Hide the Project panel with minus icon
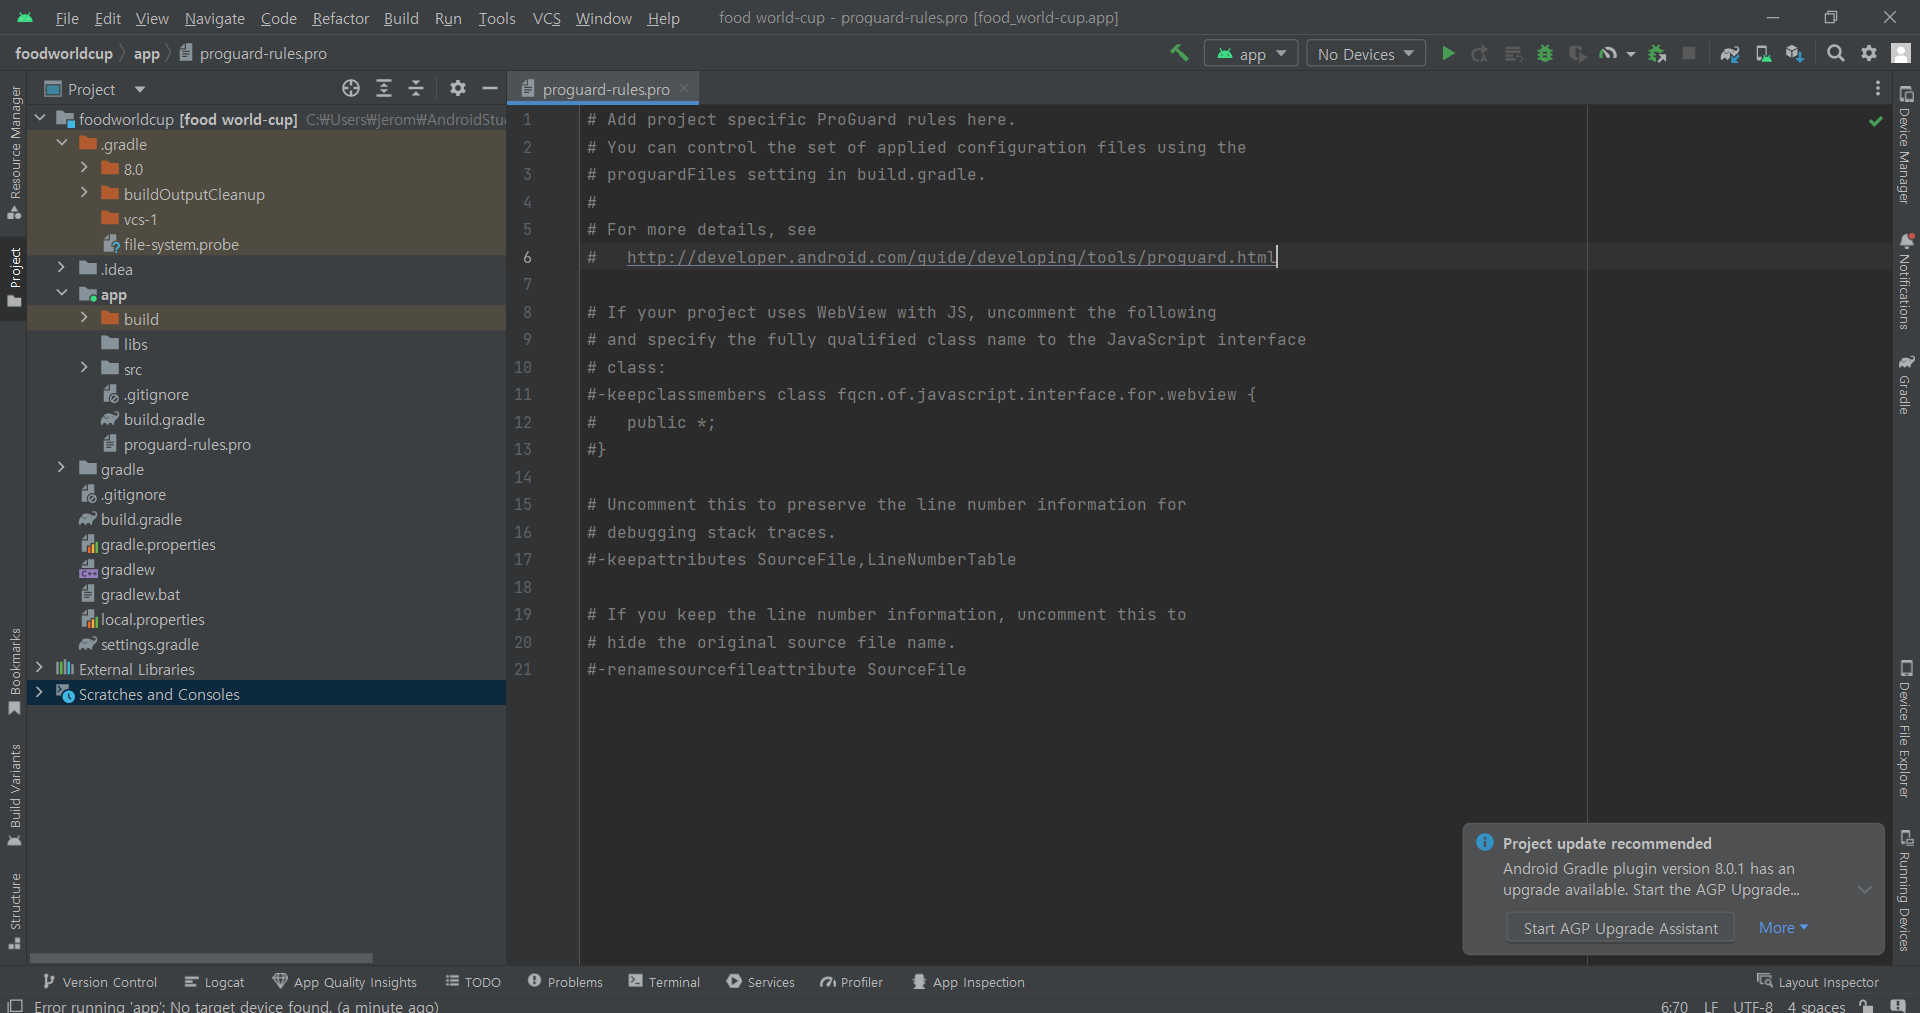 click(490, 89)
